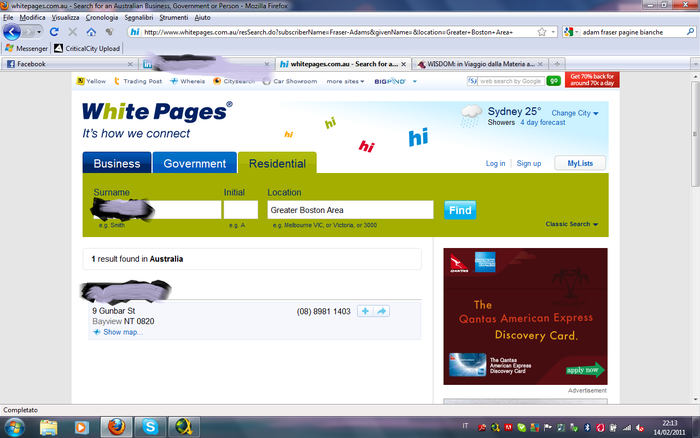
Task: Open the Cronologia menu
Action: pyautogui.click(x=102, y=17)
